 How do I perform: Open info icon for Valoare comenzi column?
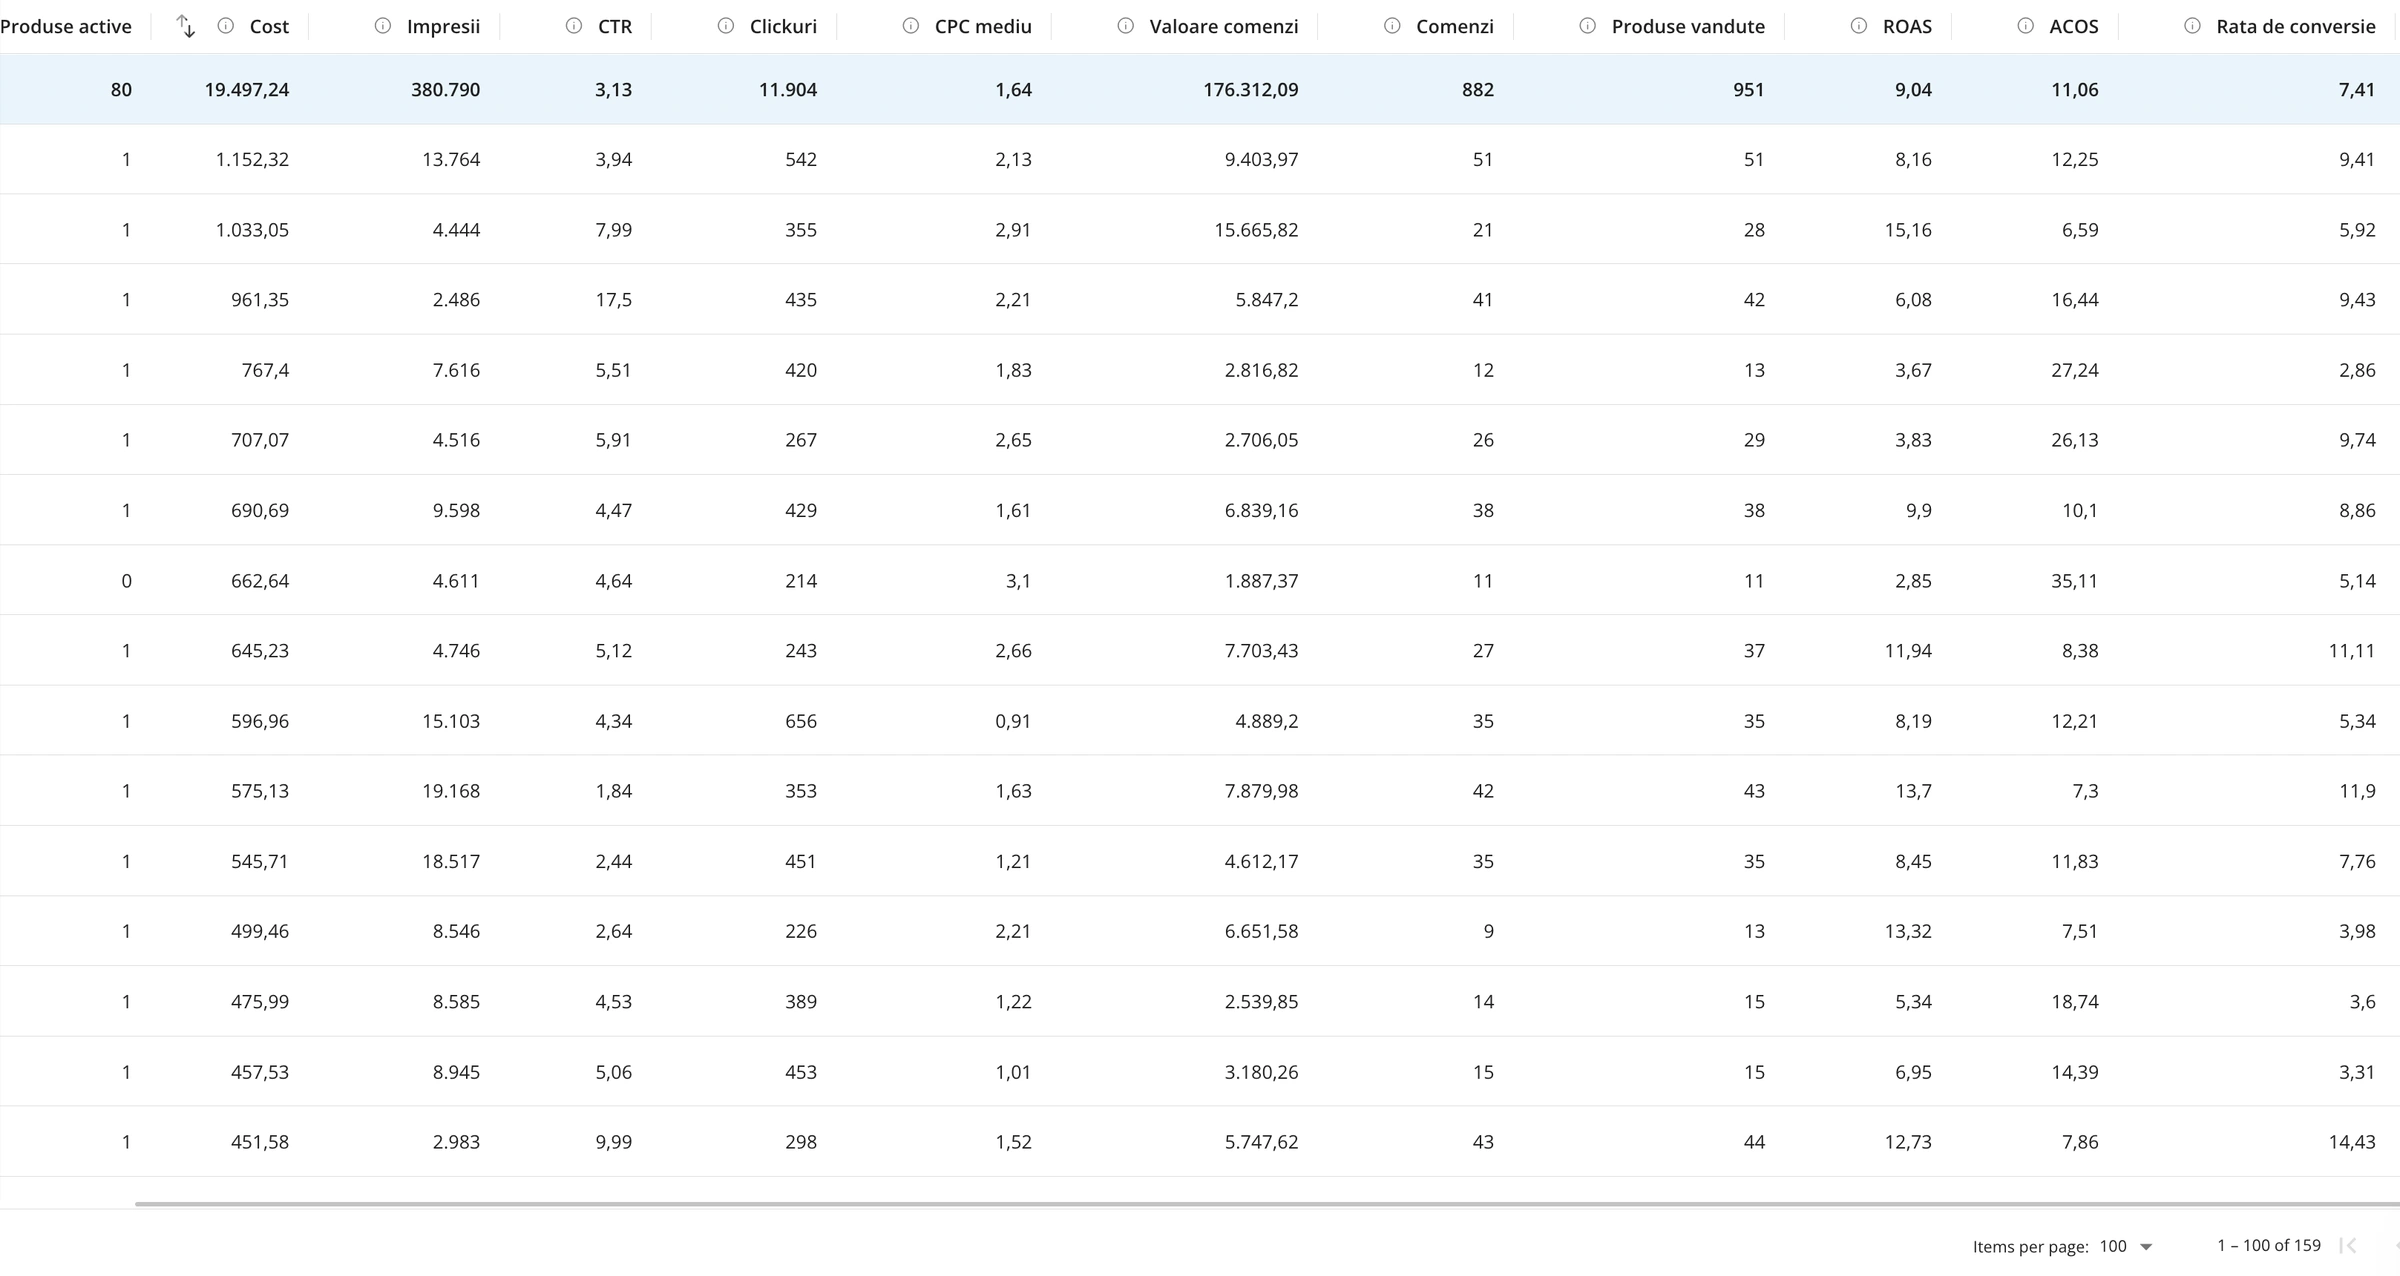[1126, 26]
